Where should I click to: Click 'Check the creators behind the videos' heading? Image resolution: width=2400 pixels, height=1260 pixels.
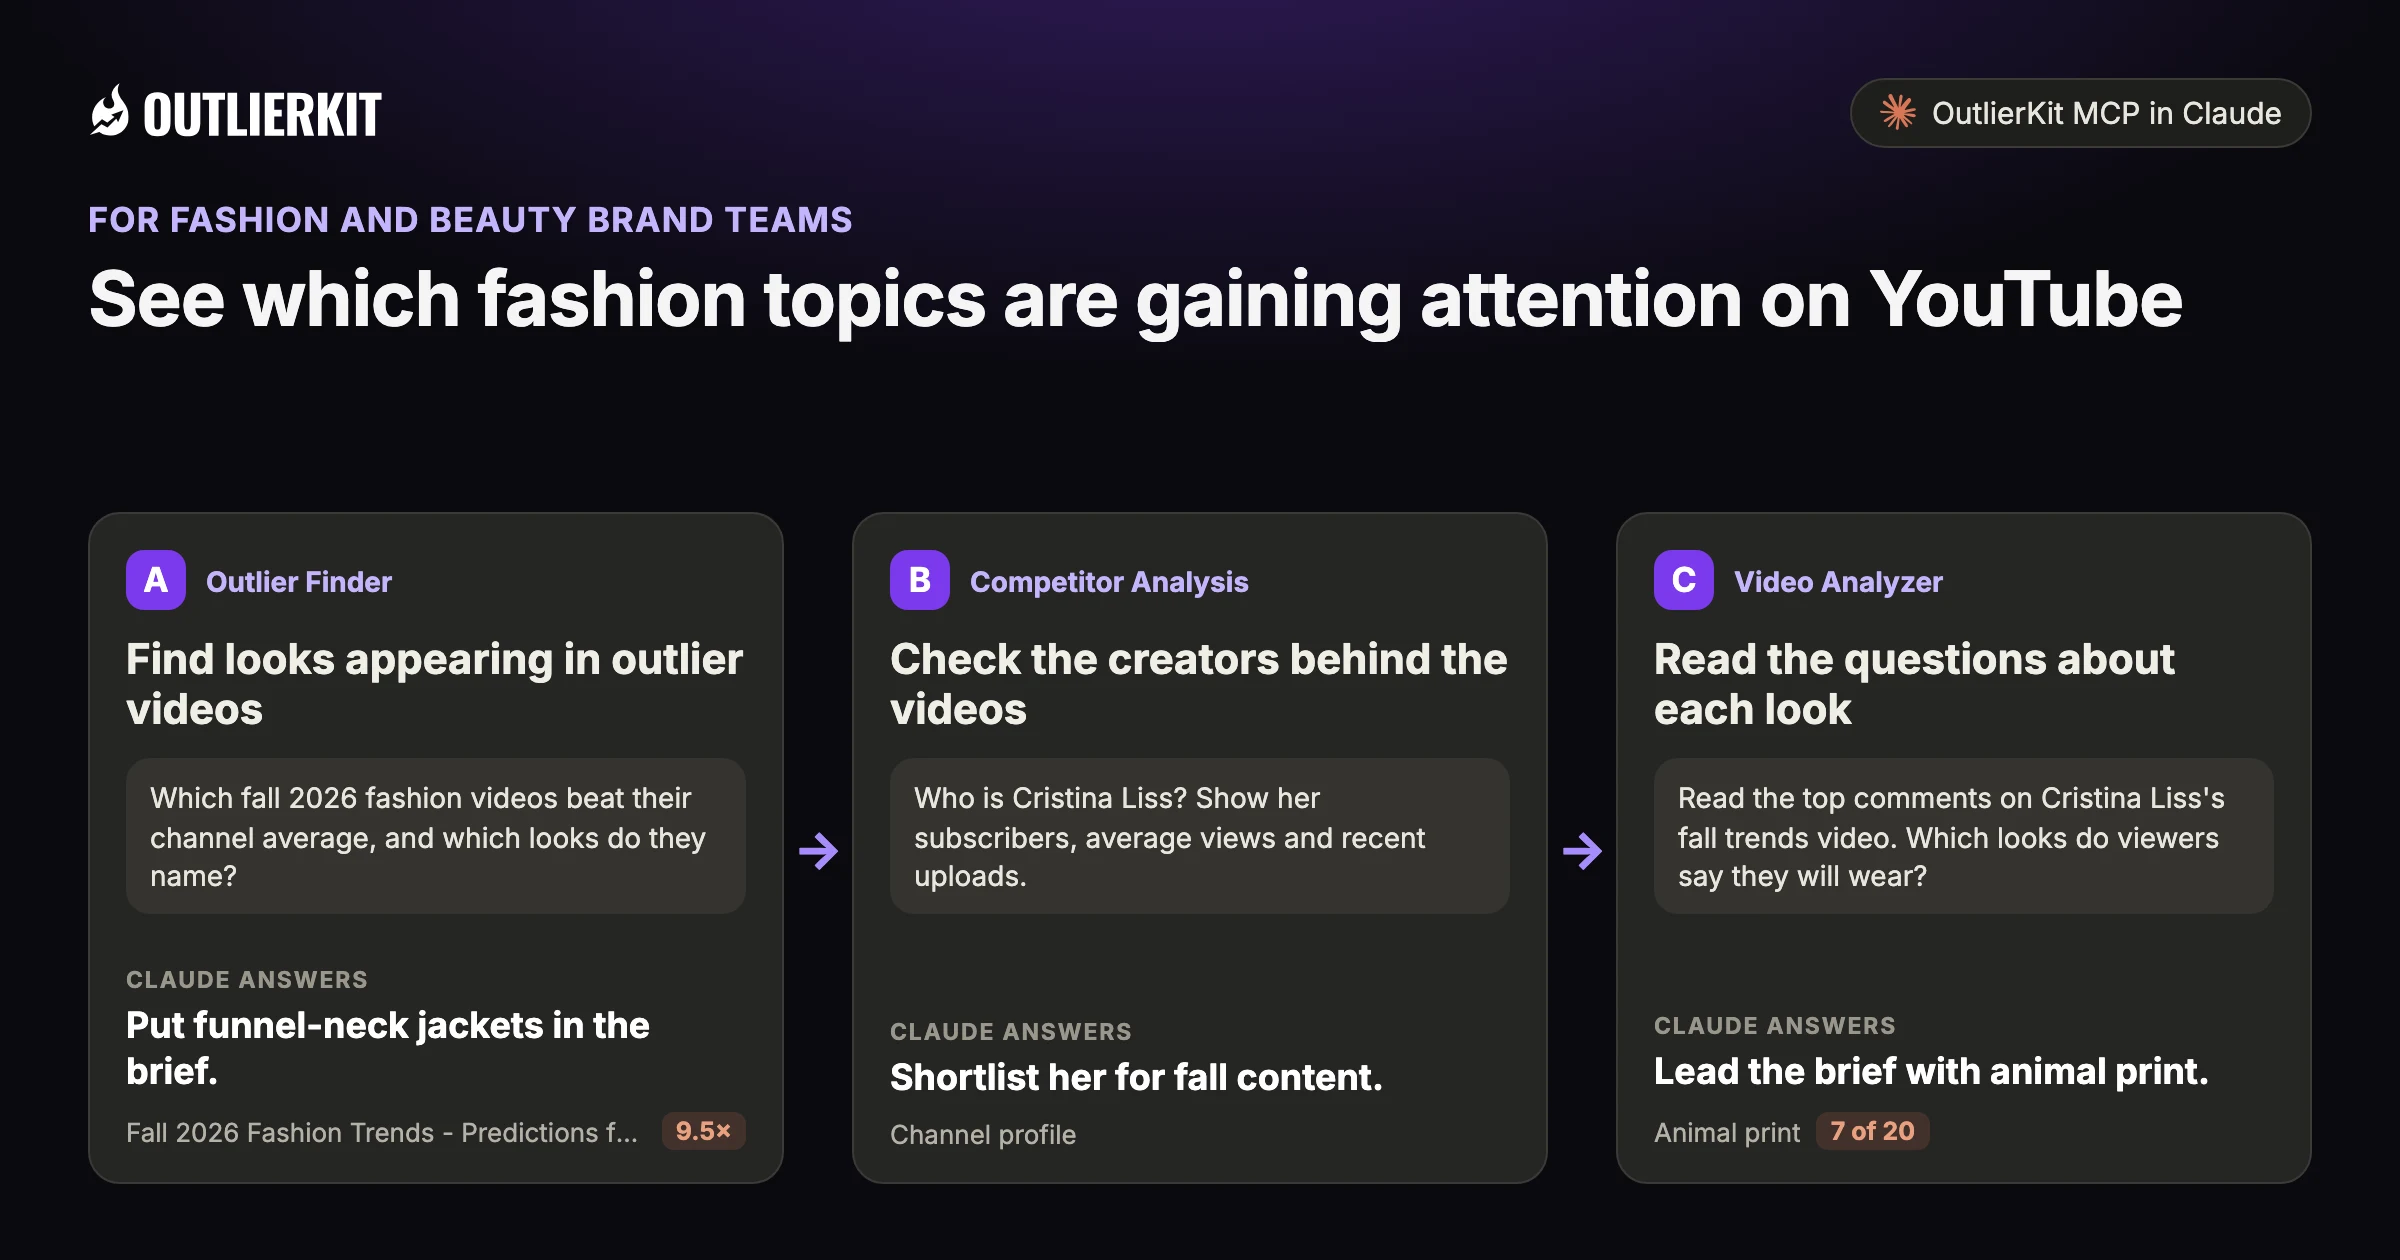pyautogui.click(x=1198, y=684)
